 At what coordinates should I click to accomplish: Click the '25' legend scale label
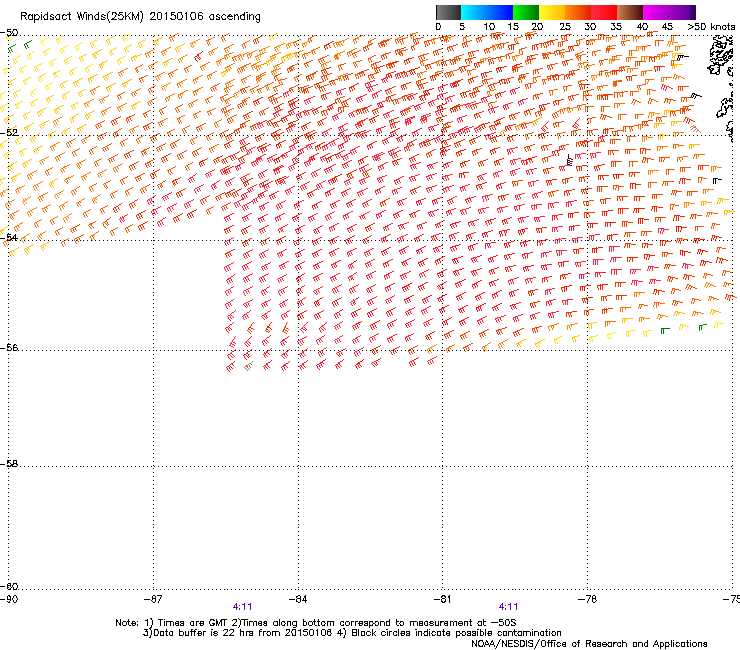(565, 27)
